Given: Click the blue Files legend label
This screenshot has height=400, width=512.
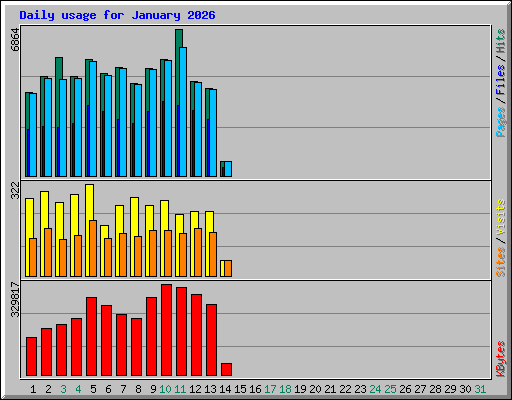Looking at the screenshot, I should [500, 79].
